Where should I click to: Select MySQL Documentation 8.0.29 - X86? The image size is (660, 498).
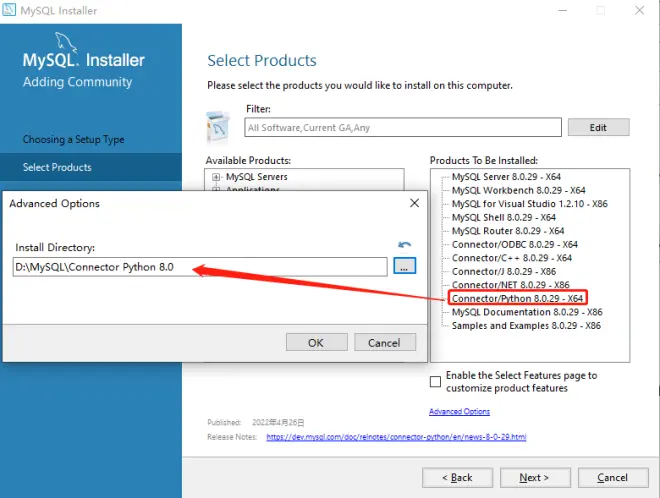527,312
